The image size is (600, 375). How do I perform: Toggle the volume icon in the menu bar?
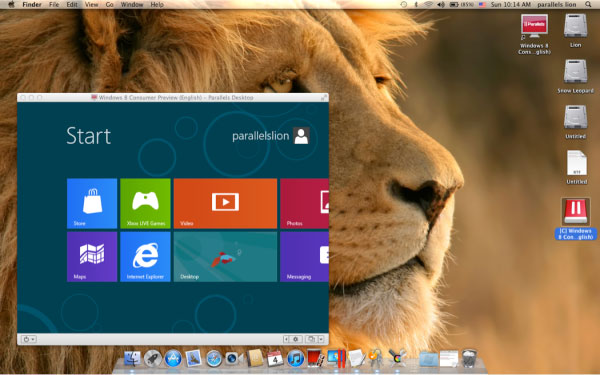click(x=441, y=5)
